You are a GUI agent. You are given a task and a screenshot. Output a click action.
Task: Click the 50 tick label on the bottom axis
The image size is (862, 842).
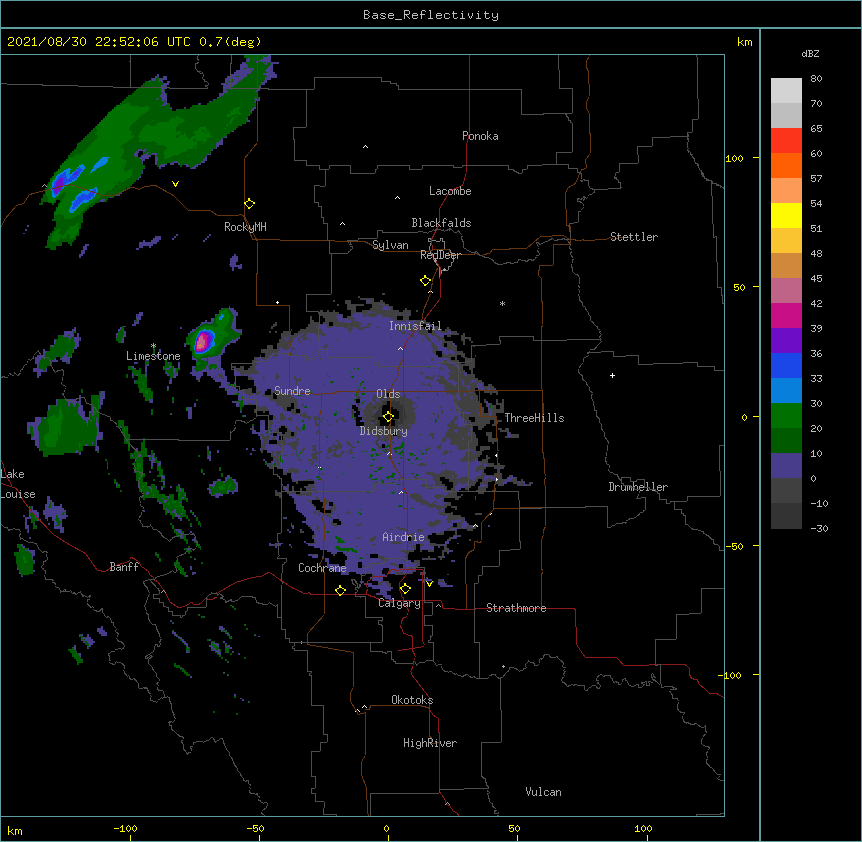coord(514,828)
